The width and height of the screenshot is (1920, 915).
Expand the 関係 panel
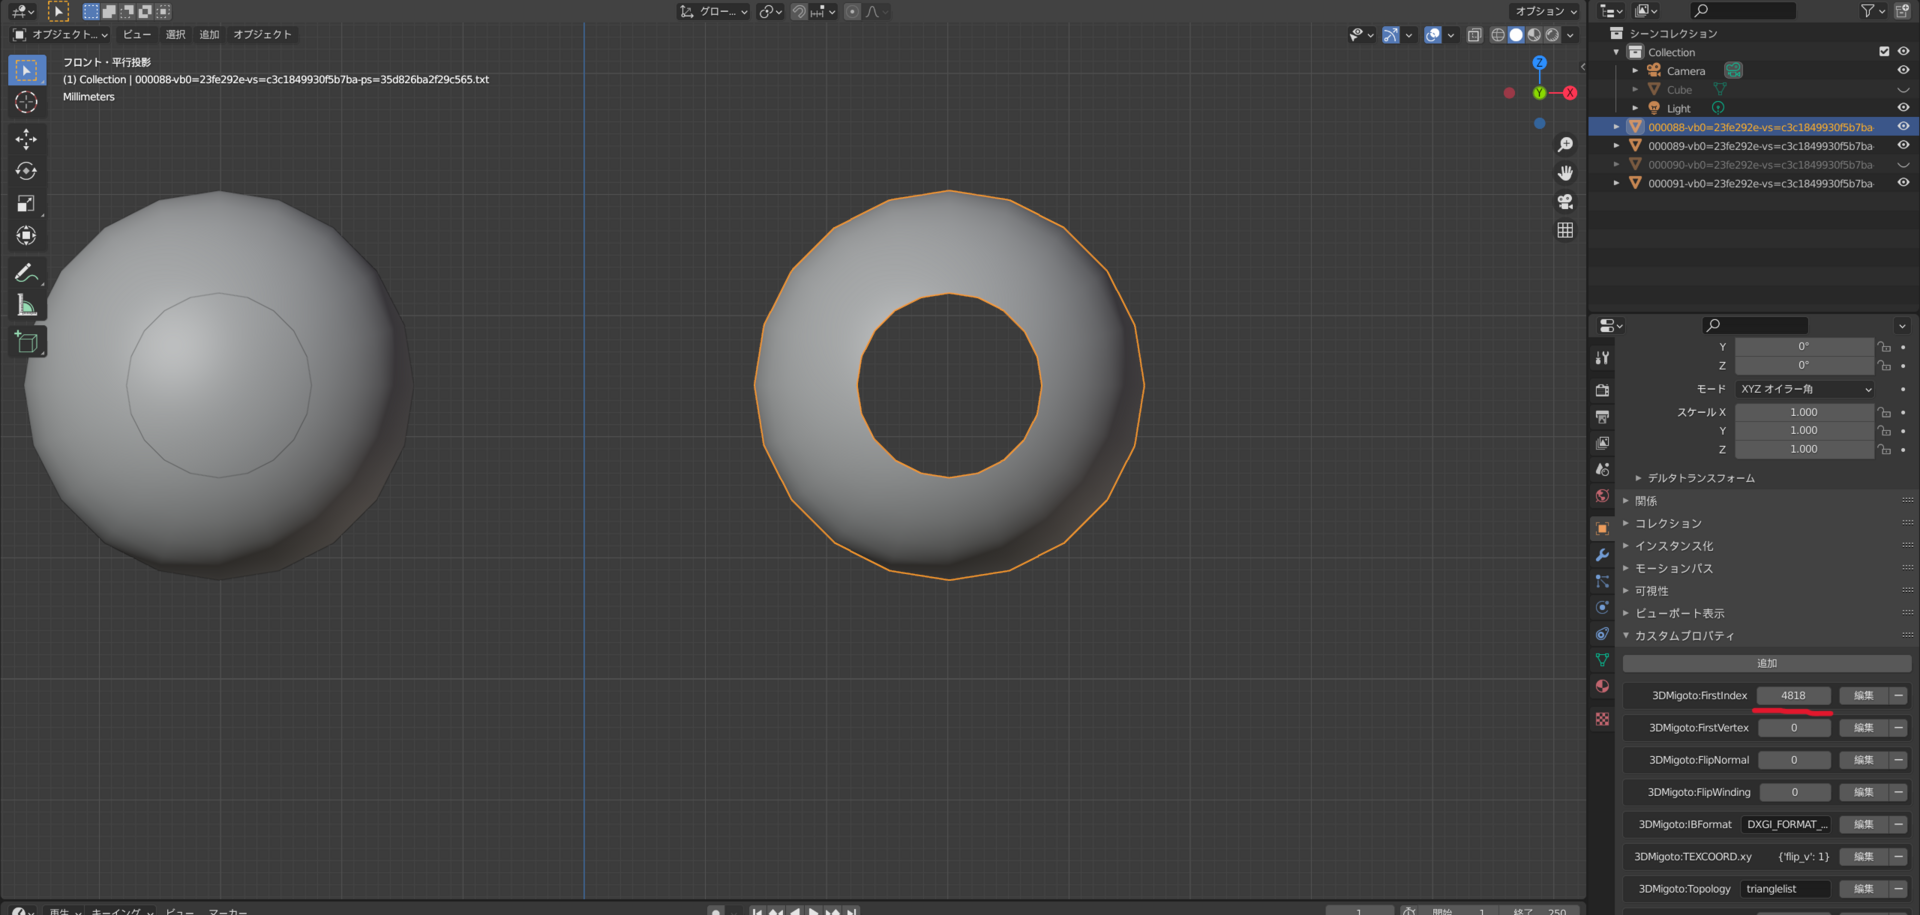point(1645,501)
